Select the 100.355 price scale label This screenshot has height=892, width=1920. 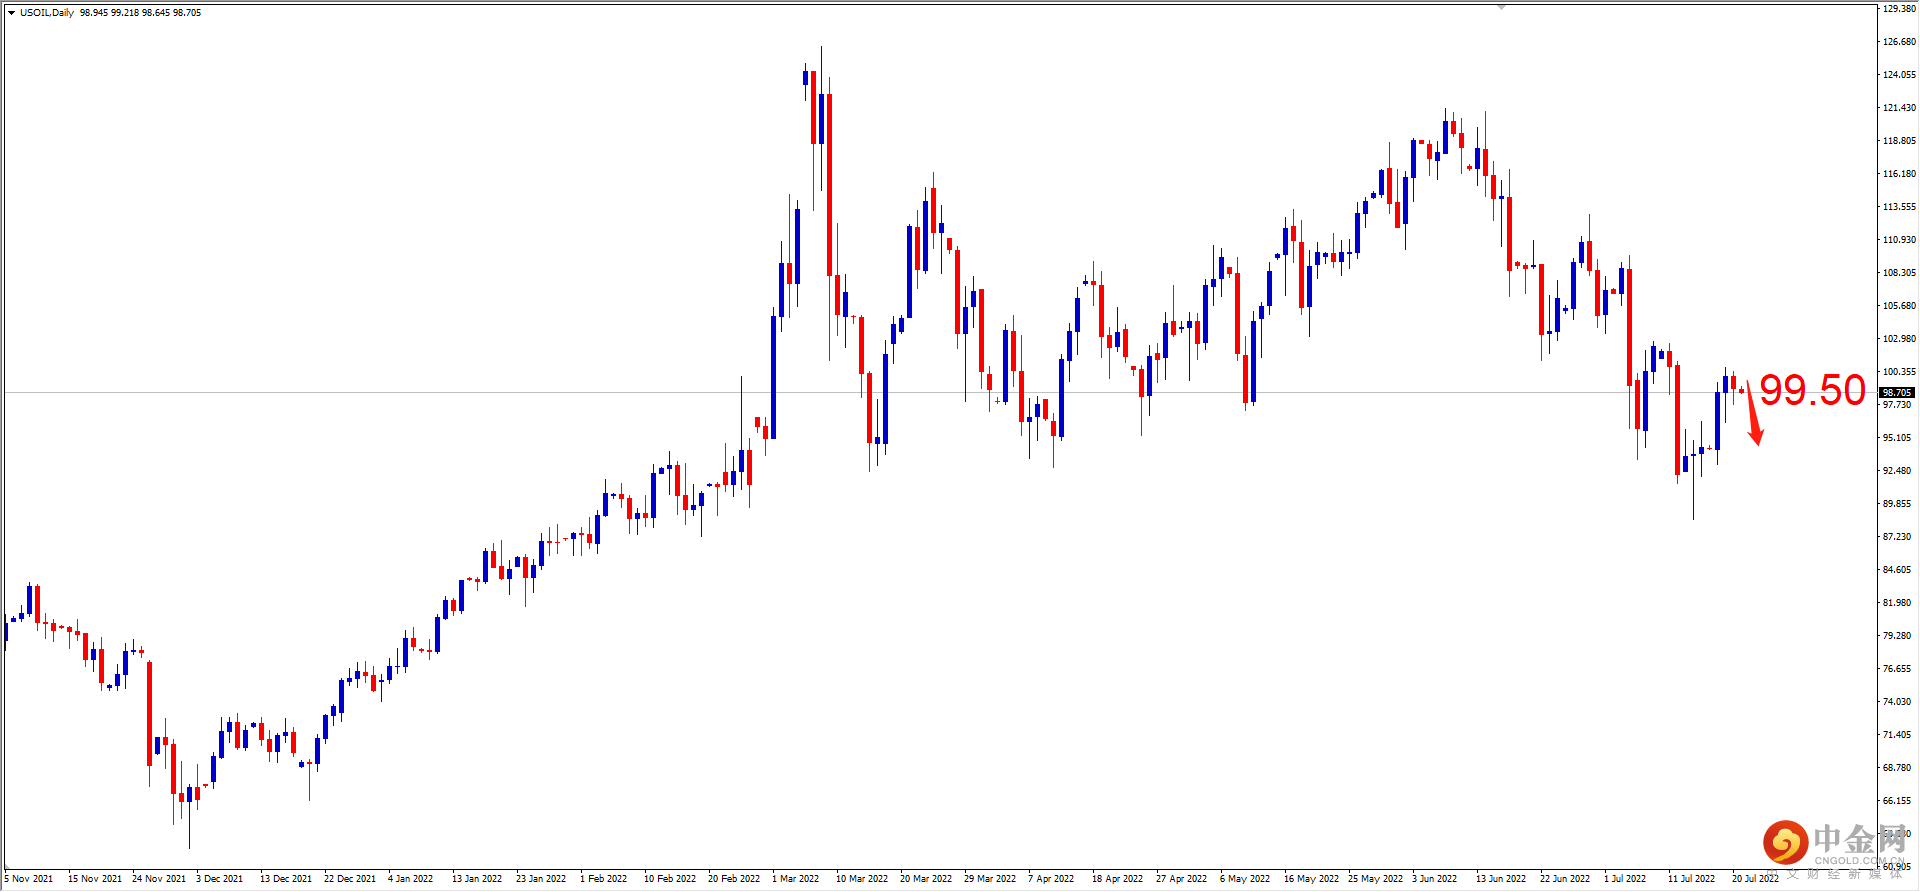pyautogui.click(x=1899, y=372)
